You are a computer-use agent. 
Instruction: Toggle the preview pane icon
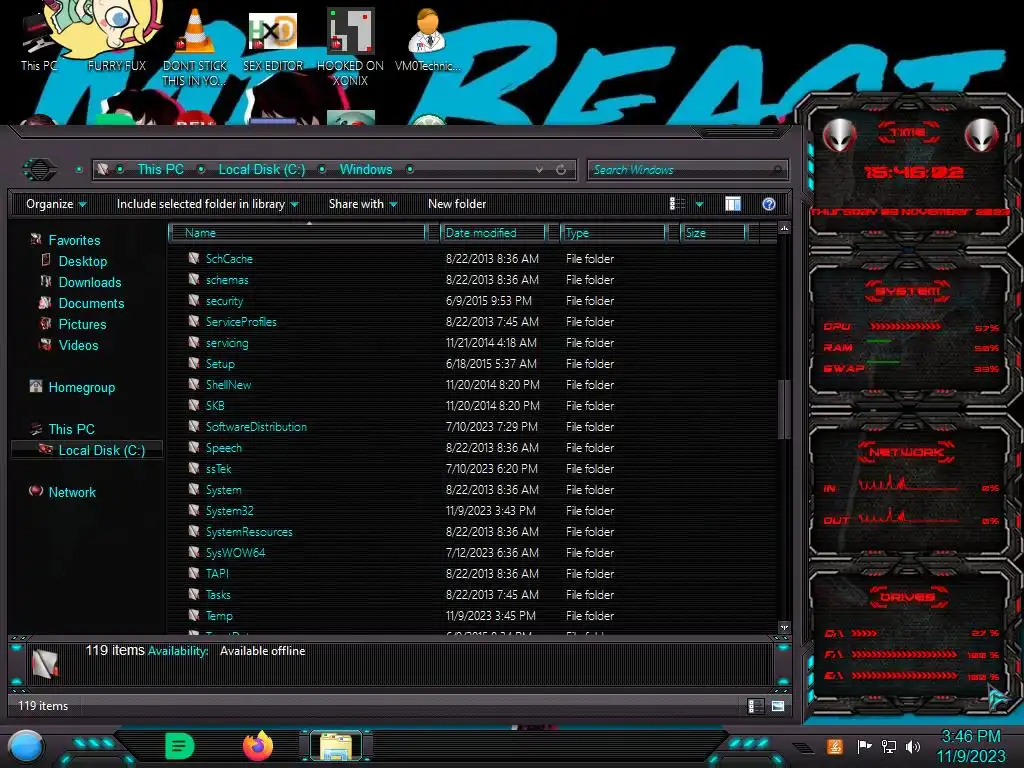click(x=733, y=204)
